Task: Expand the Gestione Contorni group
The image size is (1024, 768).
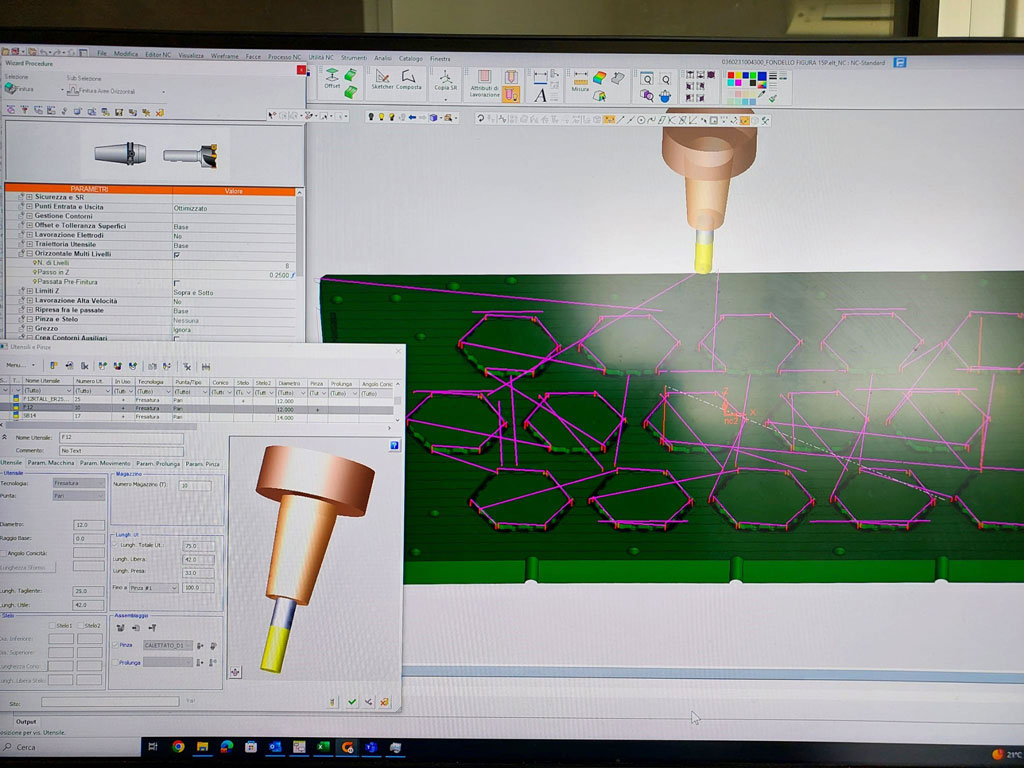Action: [x=29, y=216]
